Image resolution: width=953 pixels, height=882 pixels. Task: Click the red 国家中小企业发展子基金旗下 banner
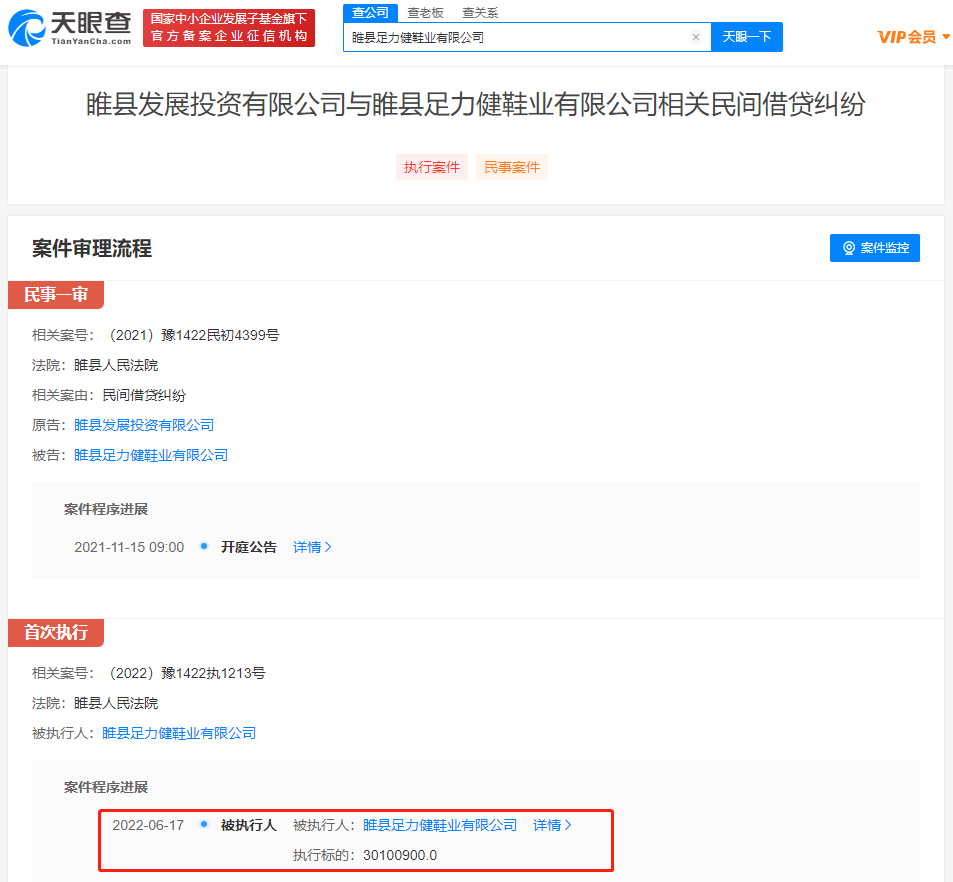[229, 28]
